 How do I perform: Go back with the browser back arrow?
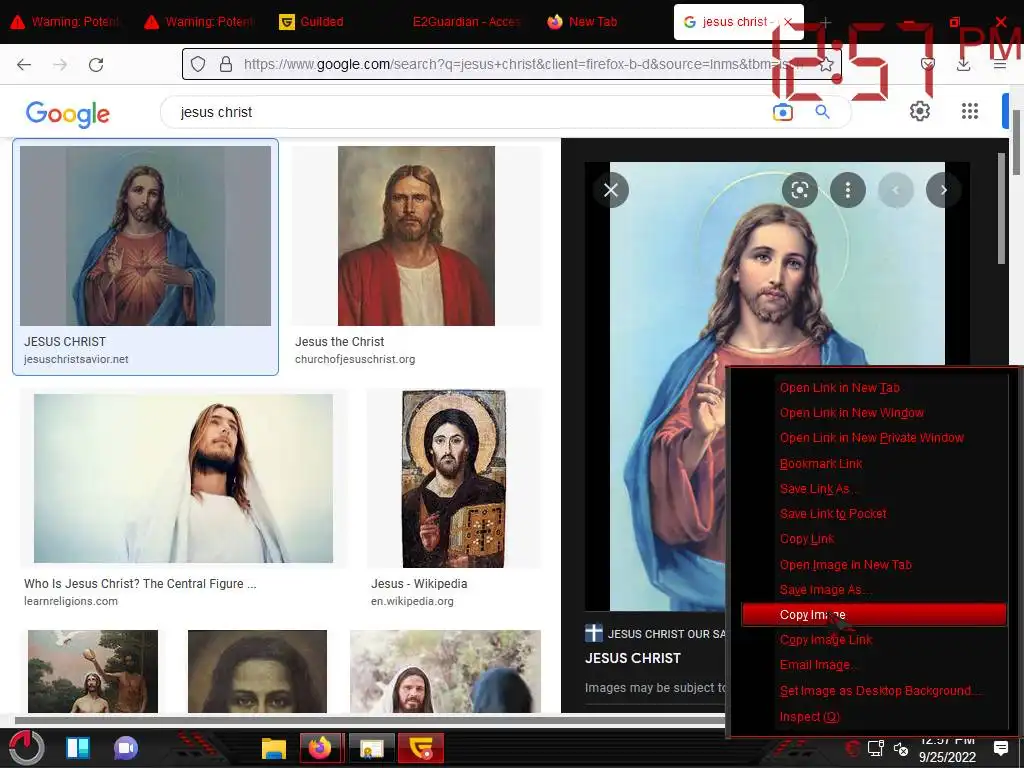tap(24, 64)
